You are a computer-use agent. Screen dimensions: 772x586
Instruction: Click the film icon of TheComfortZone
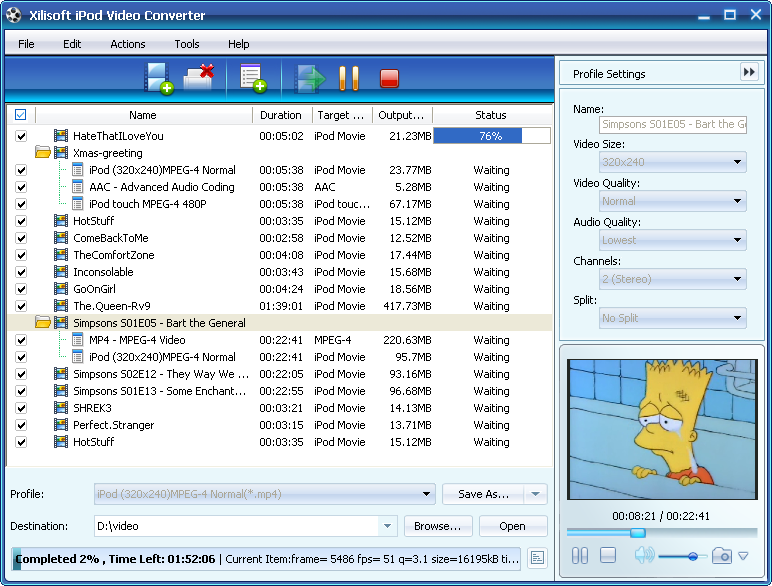pos(61,255)
